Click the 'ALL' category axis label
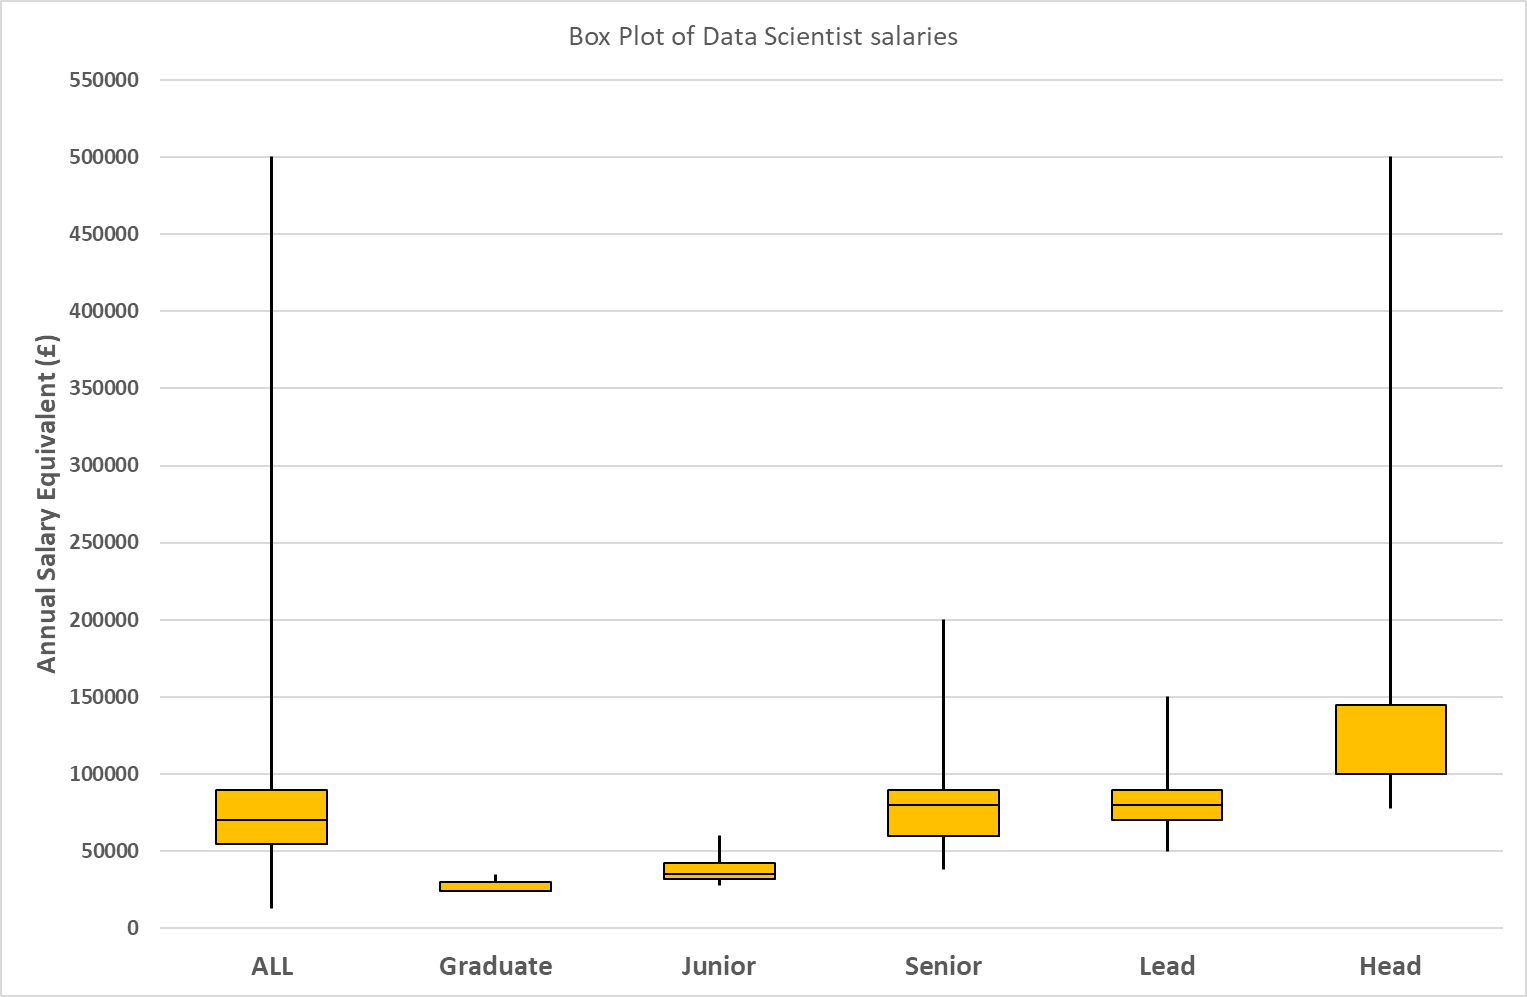 (x=272, y=966)
